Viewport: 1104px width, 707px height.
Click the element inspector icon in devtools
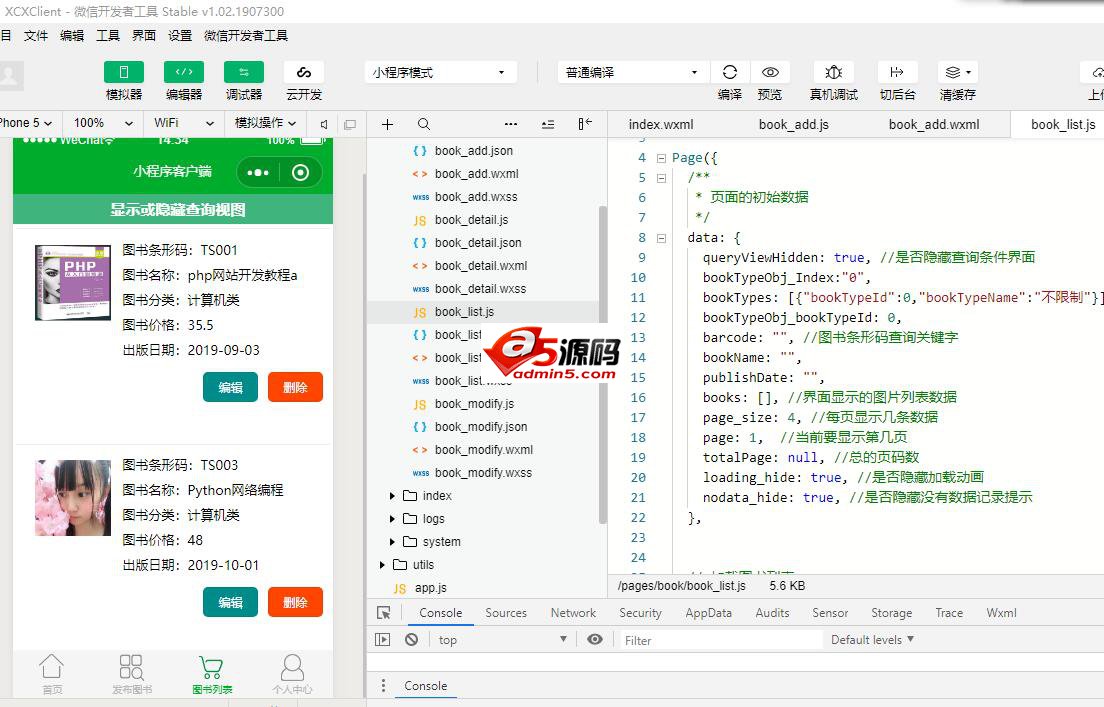tap(383, 613)
